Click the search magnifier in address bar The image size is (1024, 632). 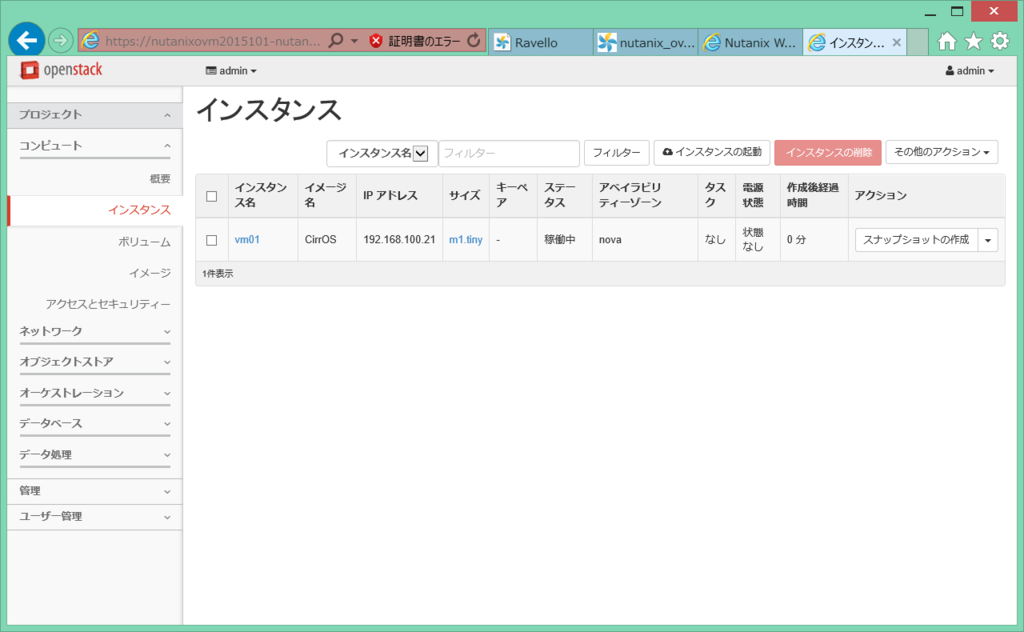[336, 41]
